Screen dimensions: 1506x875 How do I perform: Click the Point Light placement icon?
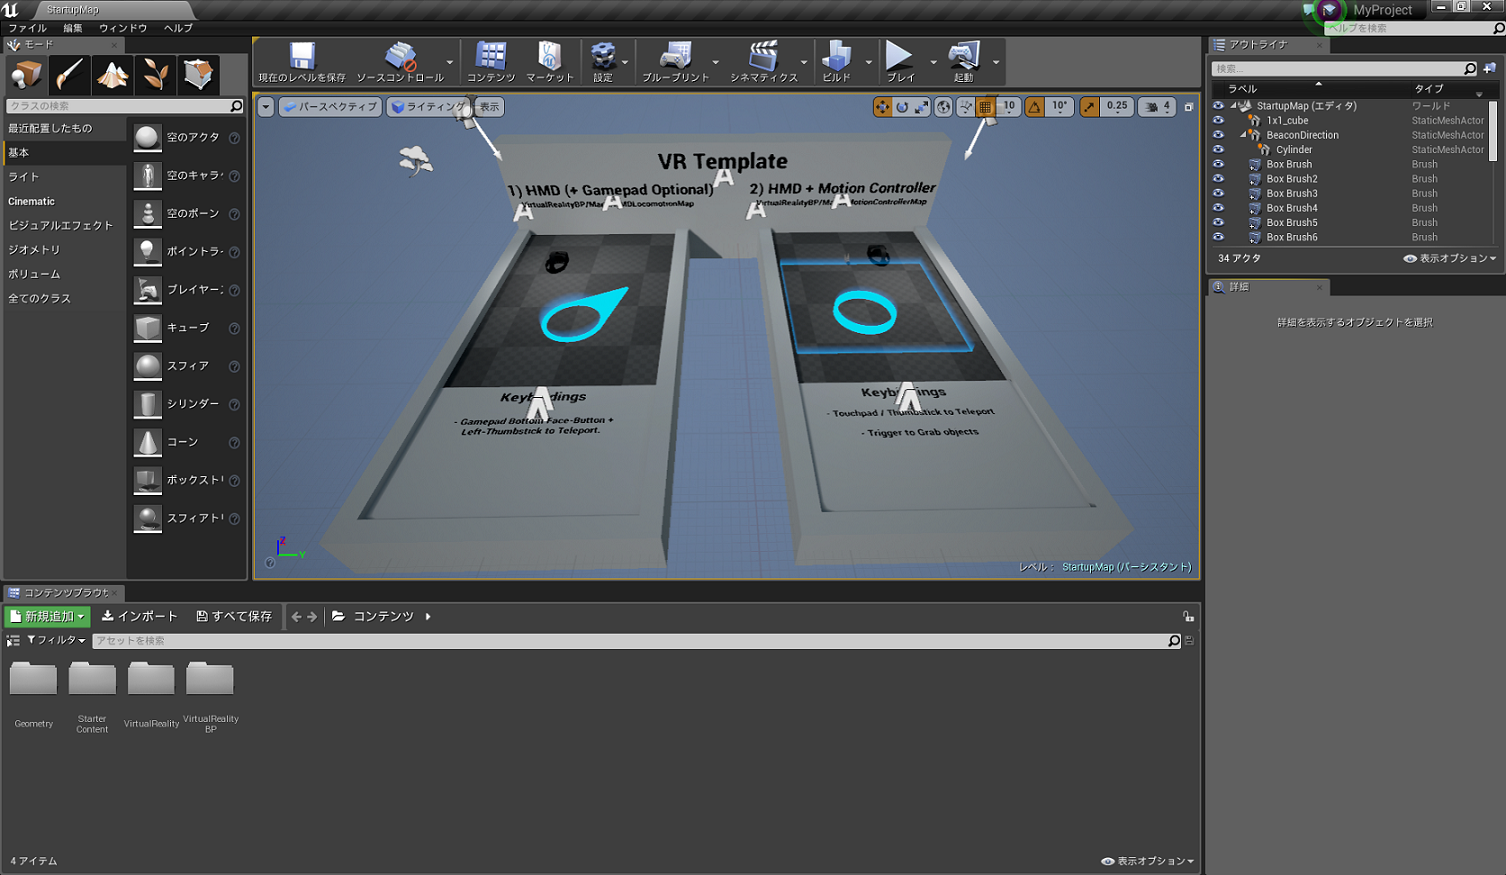click(x=148, y=252)
